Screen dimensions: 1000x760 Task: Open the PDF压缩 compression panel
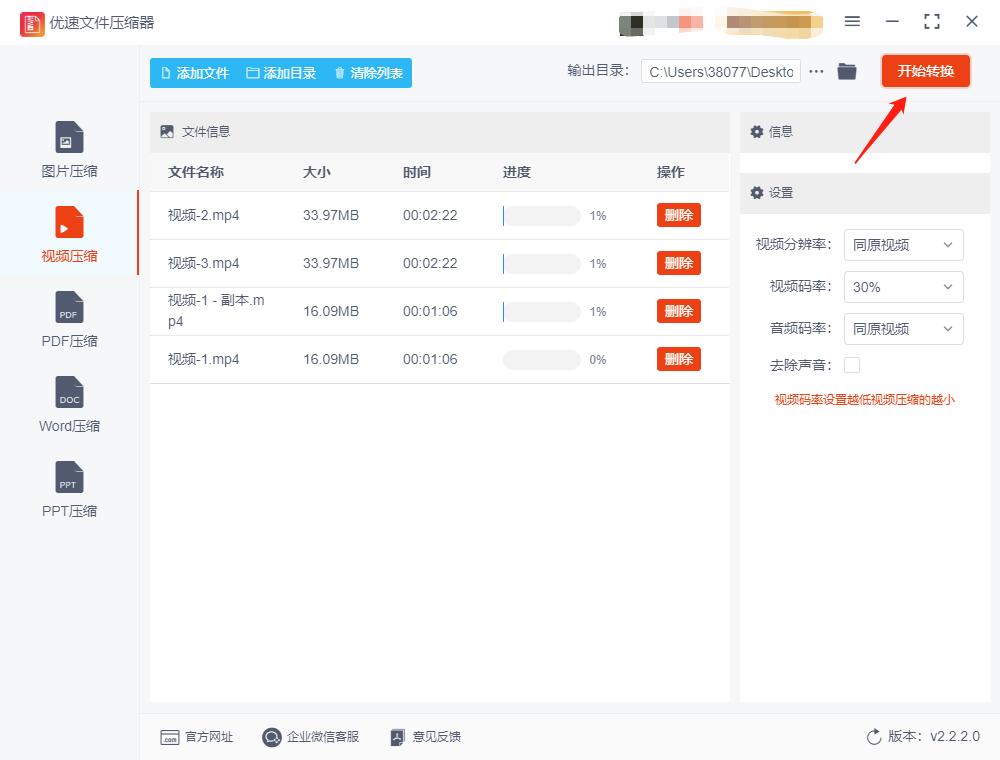[68, 318]
